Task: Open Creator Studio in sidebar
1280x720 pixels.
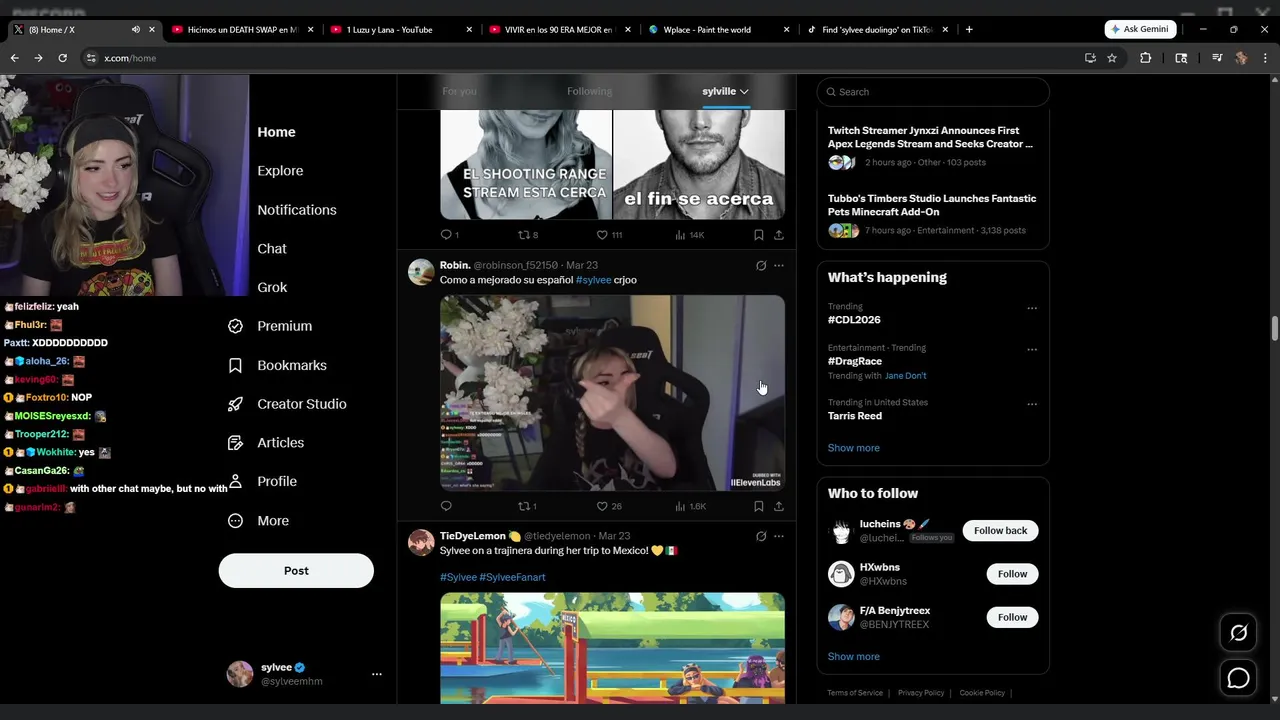Action: coord(287,404)
